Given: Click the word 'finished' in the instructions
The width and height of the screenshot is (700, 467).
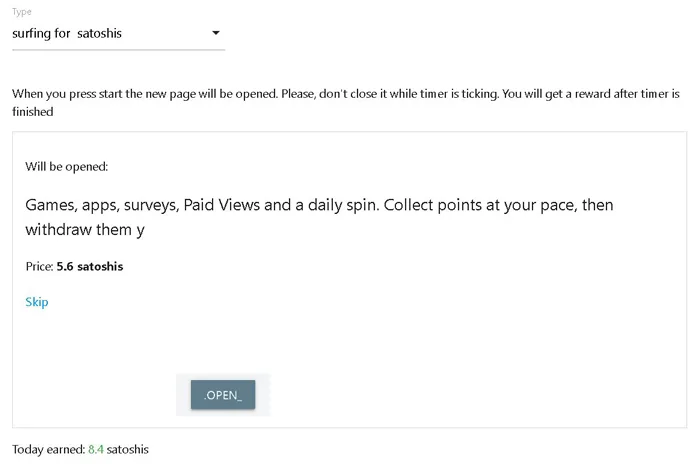Looking at the screenshot, I should pyautogui.click(x=33, y=112).
